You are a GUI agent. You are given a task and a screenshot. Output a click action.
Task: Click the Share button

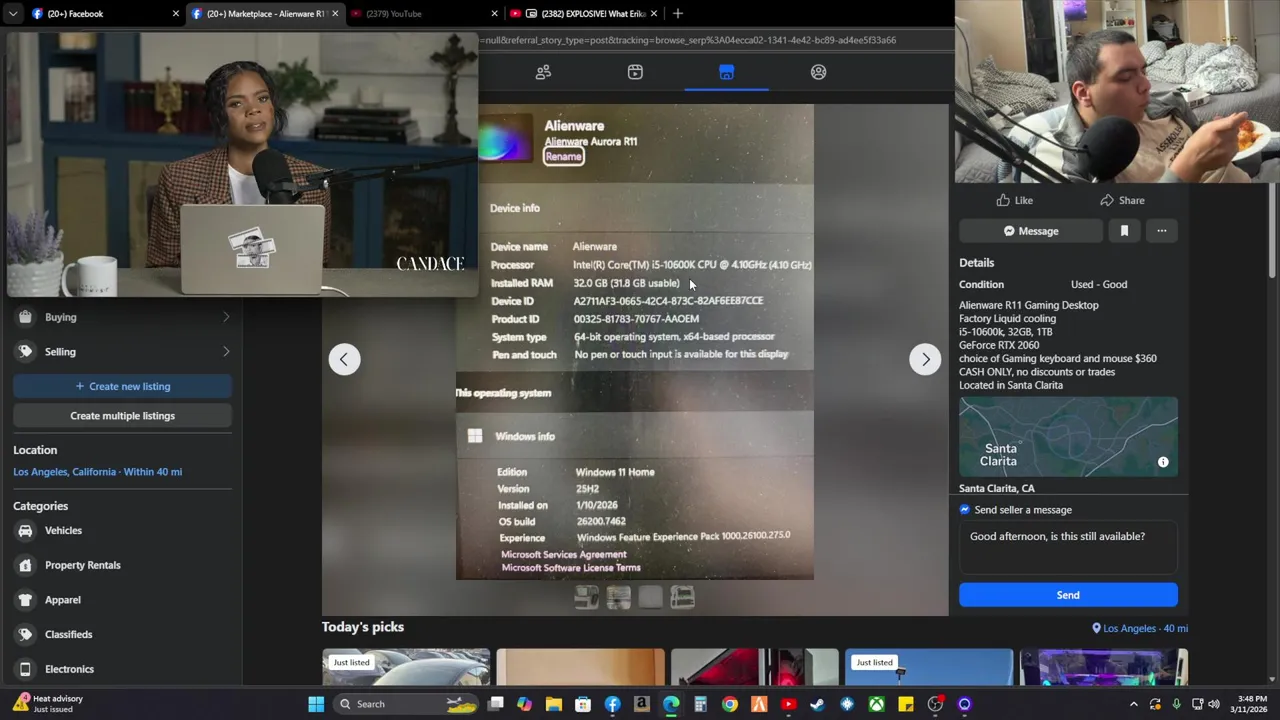point(1122,200)
